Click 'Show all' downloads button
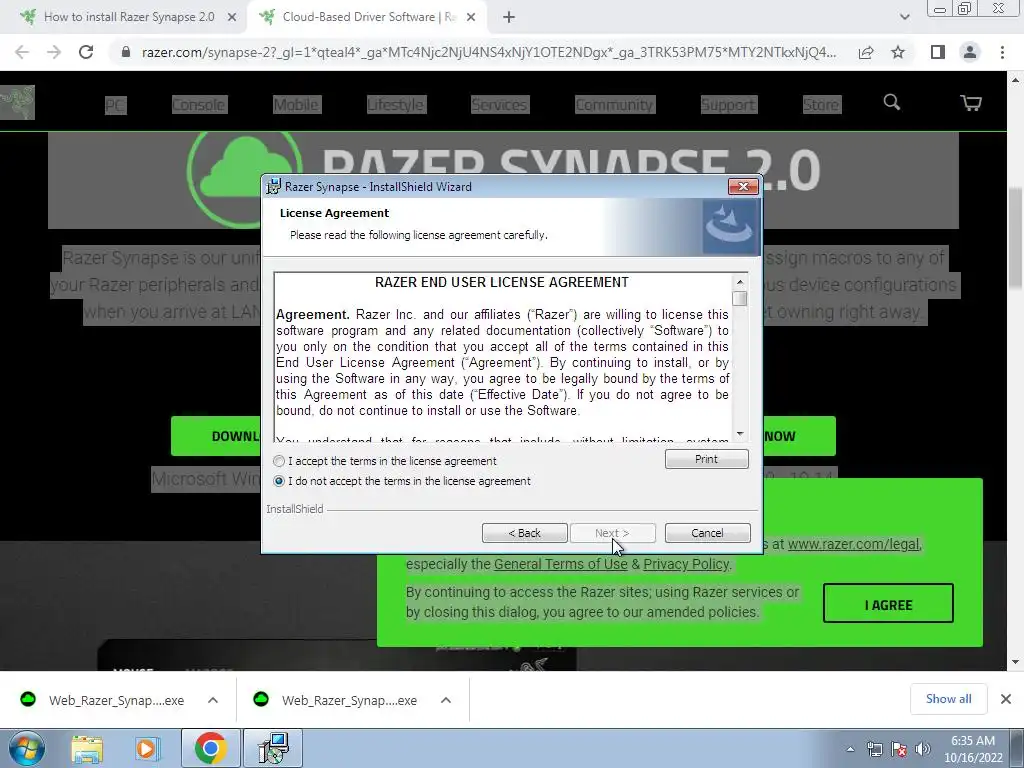This screenshot has width=1024, height=768. [x=948, y=699]
